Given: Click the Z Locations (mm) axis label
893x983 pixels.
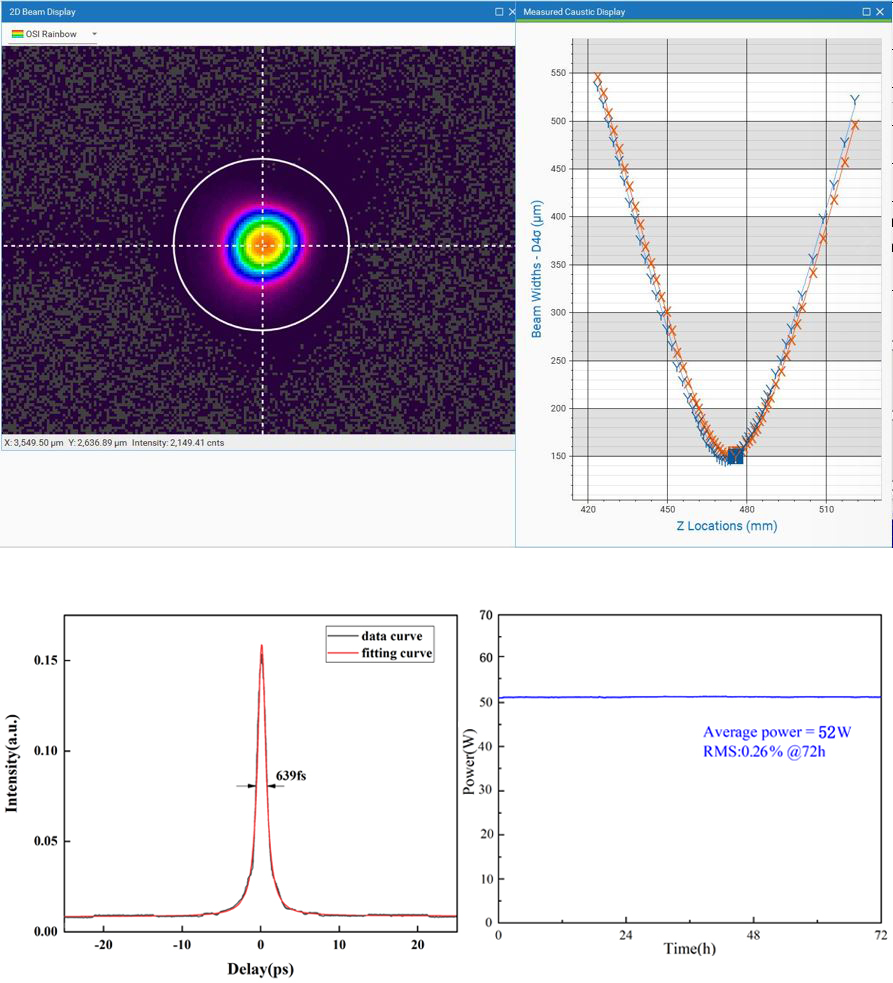Looking at the screenshot, I should click(724, 526).
